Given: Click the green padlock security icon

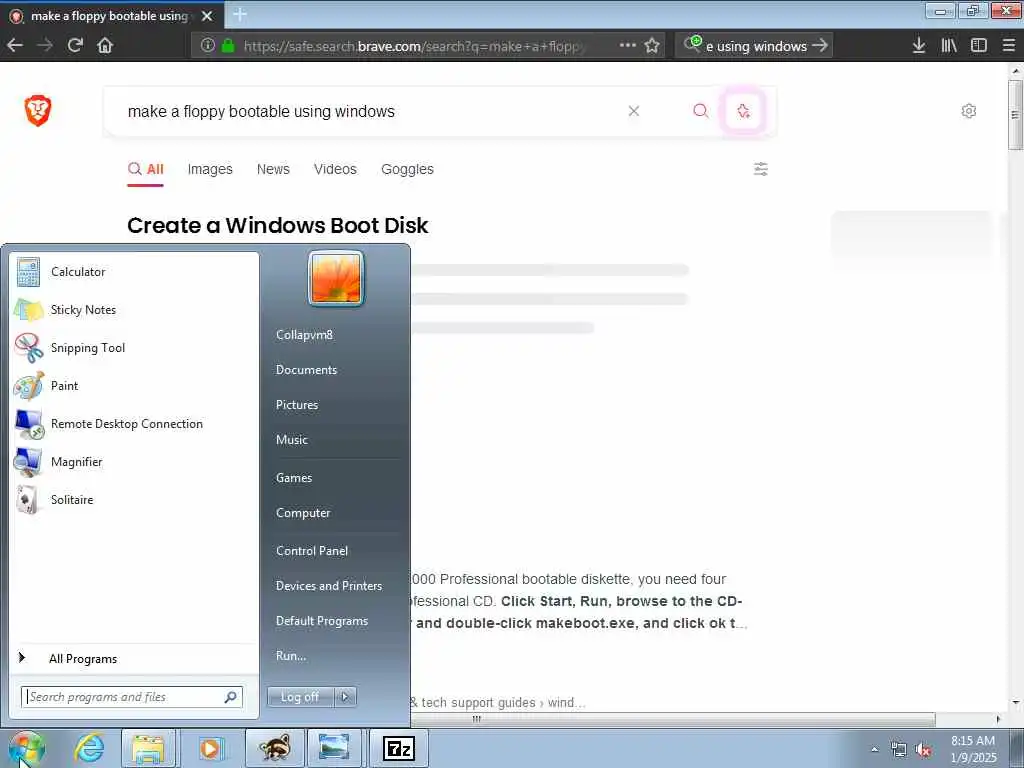Looking at the screenshot, I should (x=228, y=45).
